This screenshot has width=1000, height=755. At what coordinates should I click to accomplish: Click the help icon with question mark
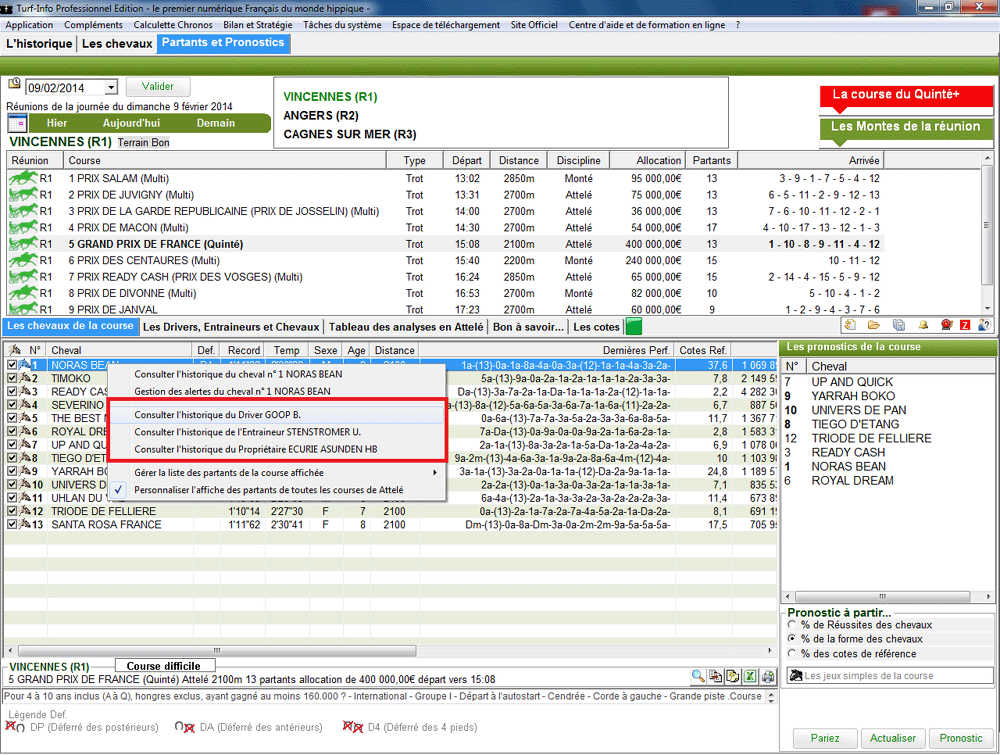[985, 325]
